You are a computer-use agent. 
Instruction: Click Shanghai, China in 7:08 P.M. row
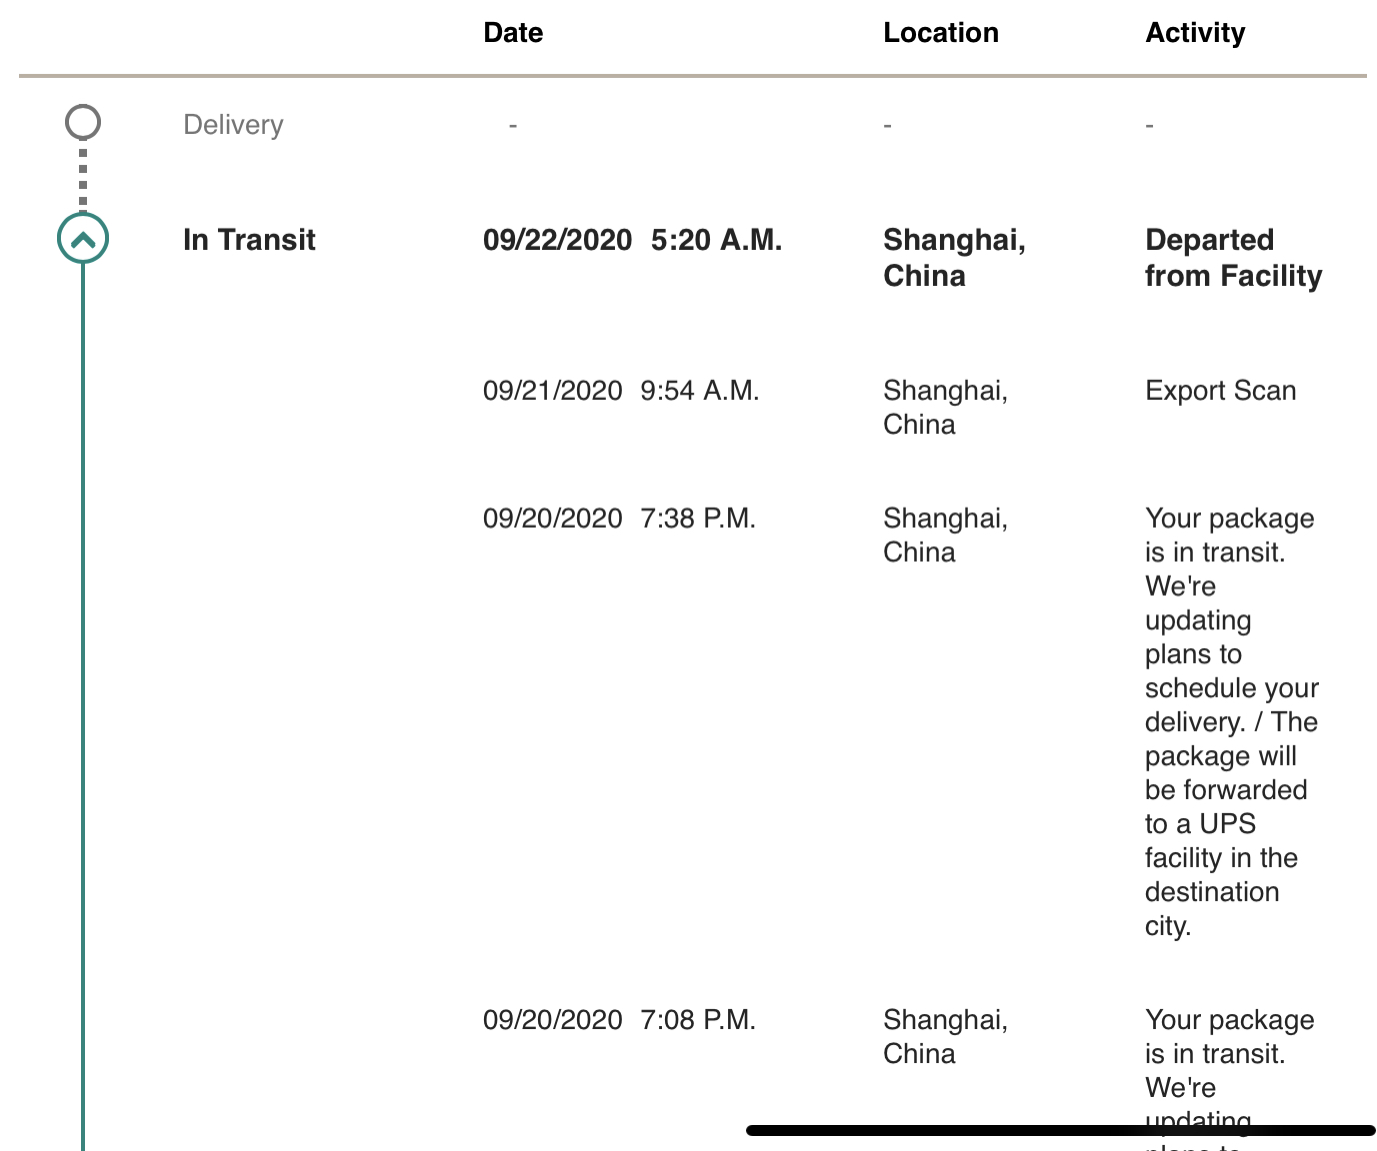[x=945, y=1037]
